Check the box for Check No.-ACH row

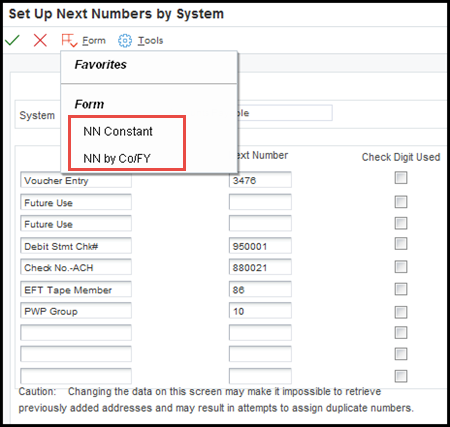click(x=401, y=267)
